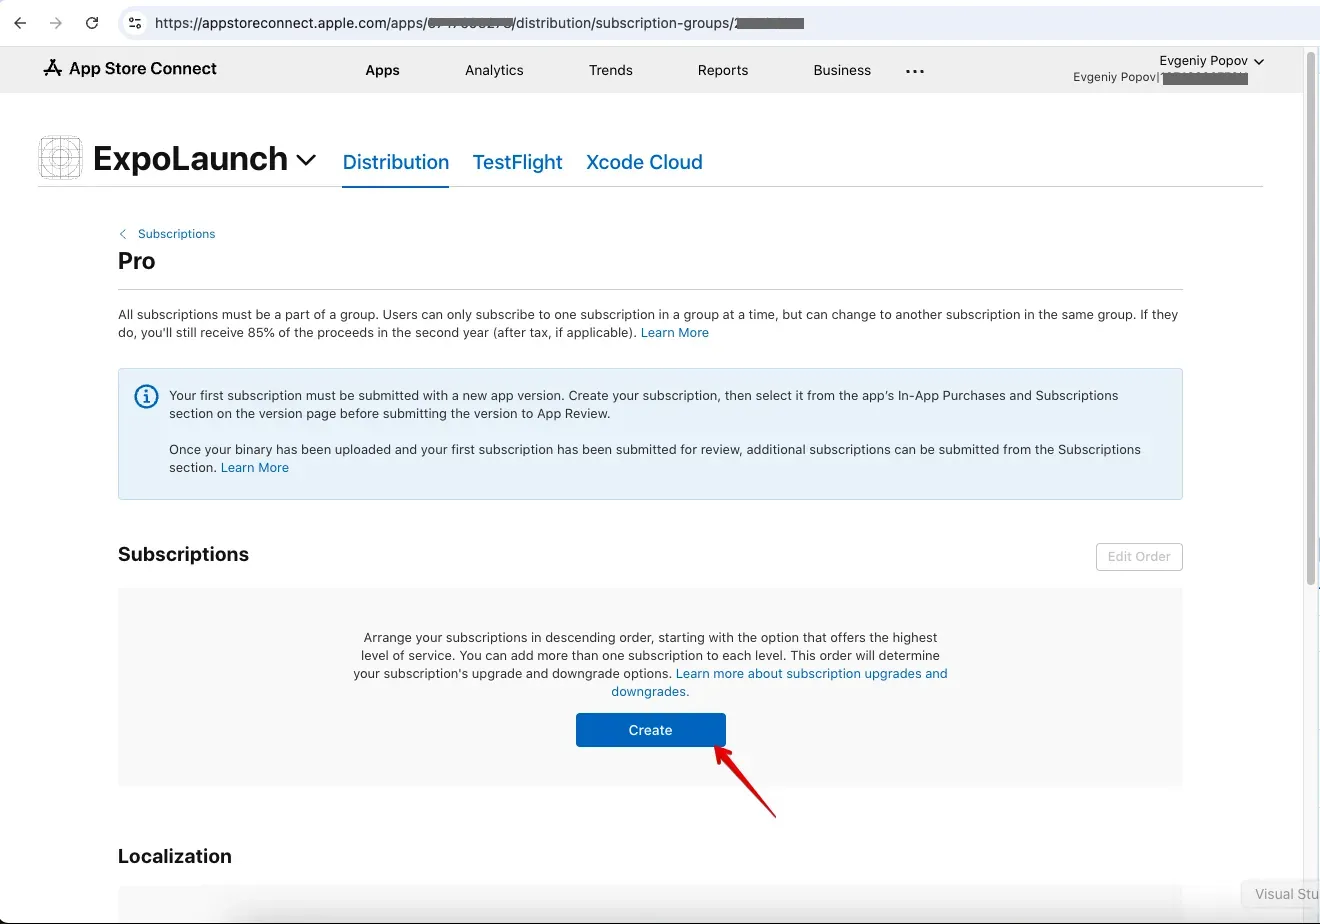Open the Apps menu
This screenshot has height=924, width=1320.
click(382, 70)
